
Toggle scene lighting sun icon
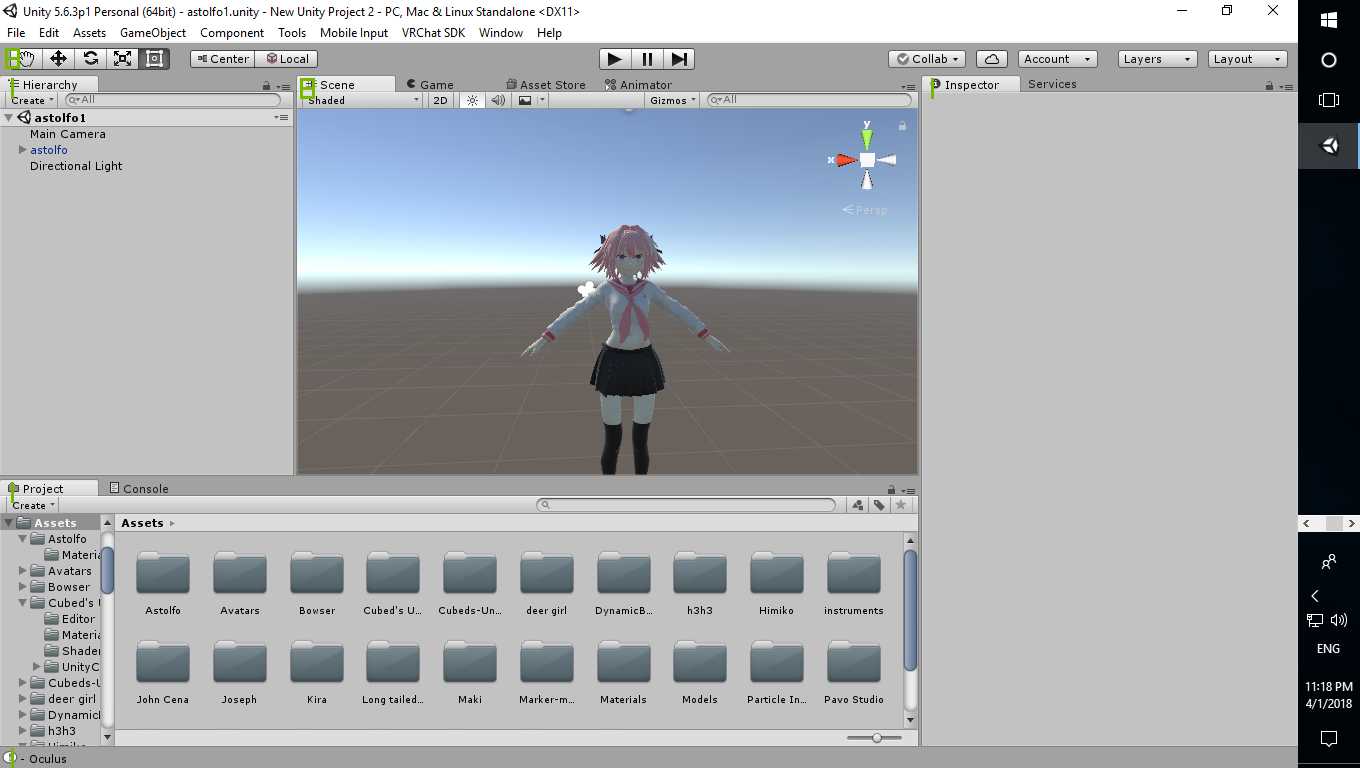(x=472, y=100)
